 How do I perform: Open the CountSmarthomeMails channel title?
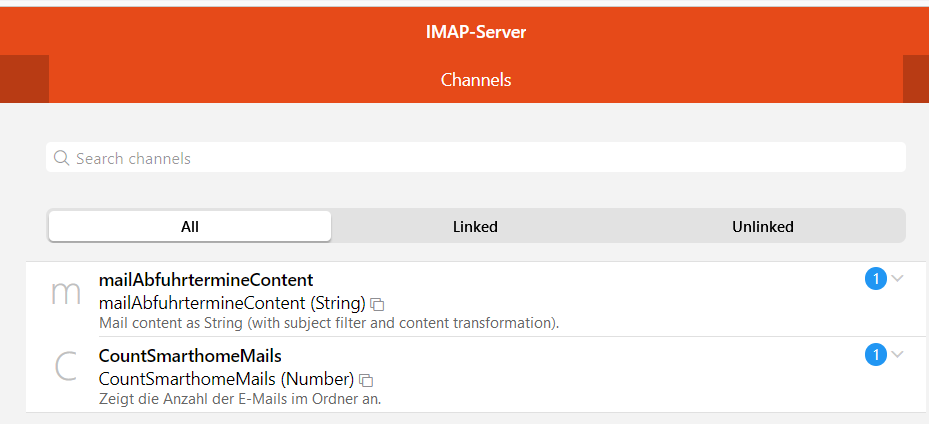click(190, 356)
